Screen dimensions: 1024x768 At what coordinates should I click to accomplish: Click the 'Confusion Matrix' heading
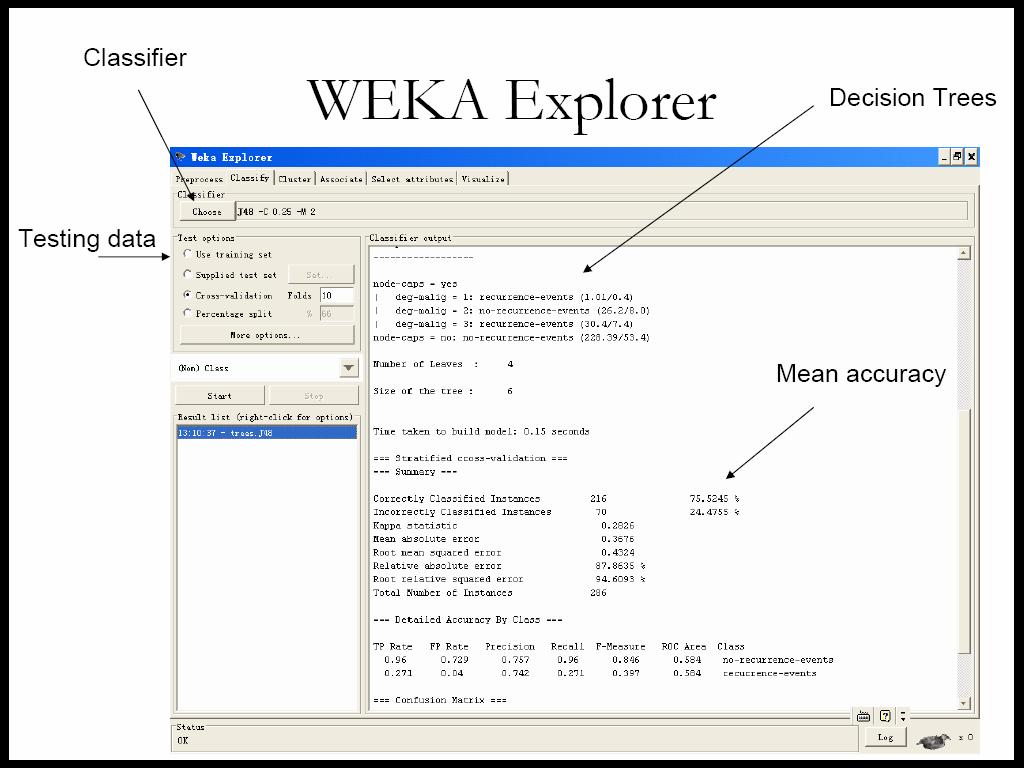(440, 700)
